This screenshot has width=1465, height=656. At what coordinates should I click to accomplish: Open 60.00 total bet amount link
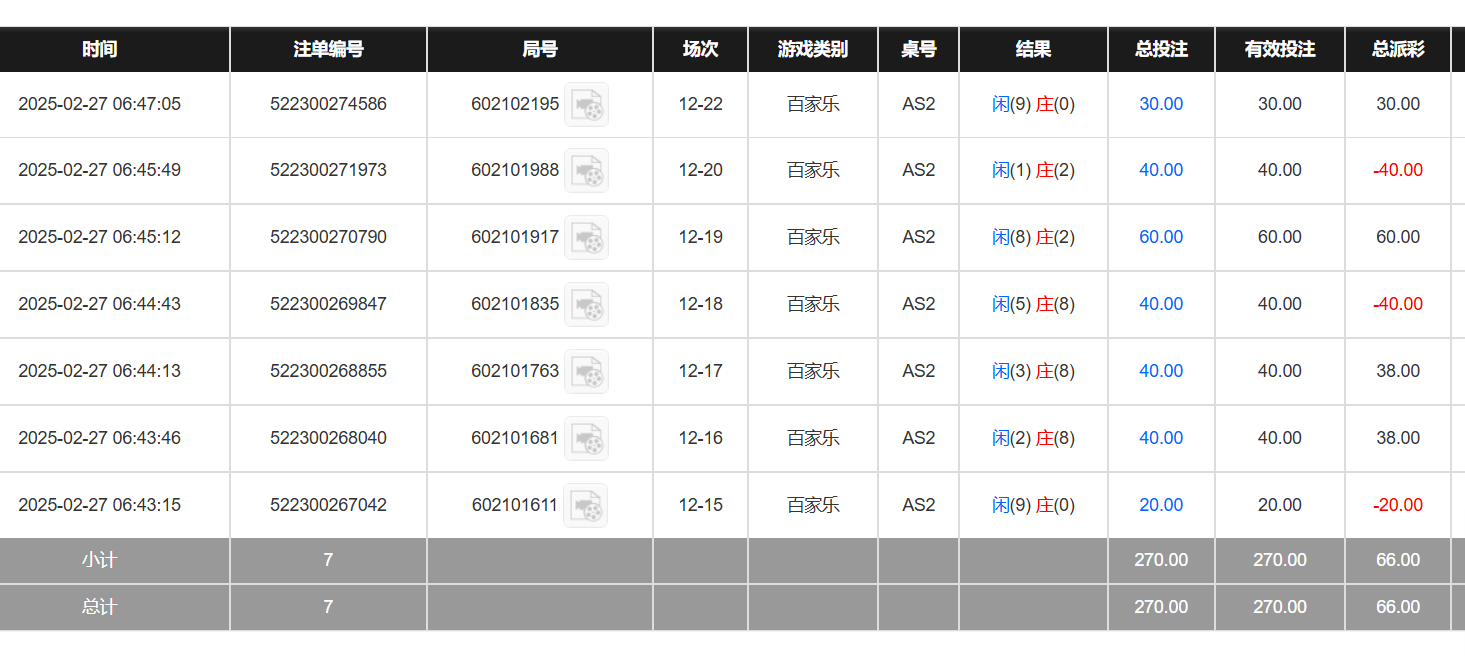coord(1161,237)
